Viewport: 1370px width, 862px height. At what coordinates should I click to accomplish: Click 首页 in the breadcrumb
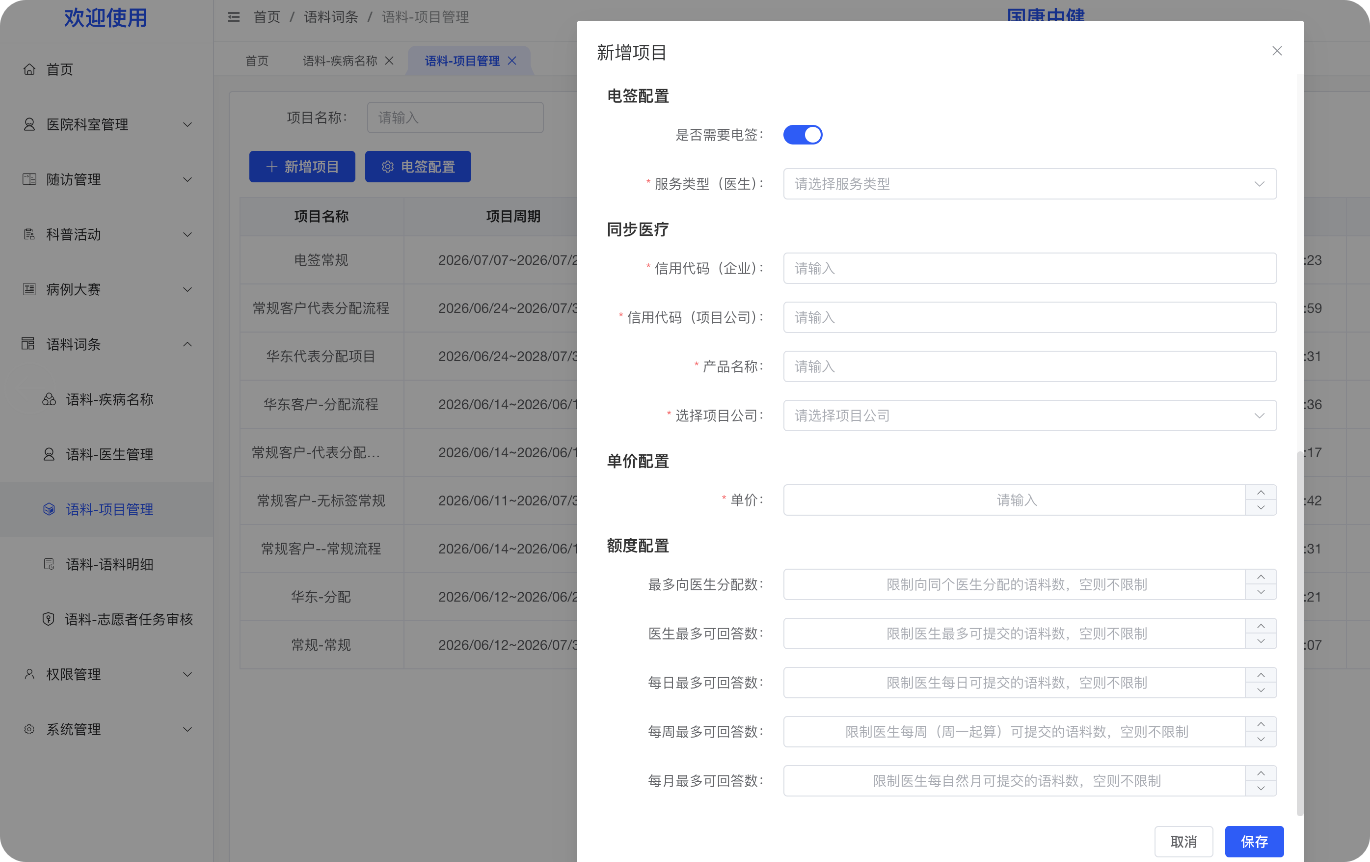click(x=267, y=17)
